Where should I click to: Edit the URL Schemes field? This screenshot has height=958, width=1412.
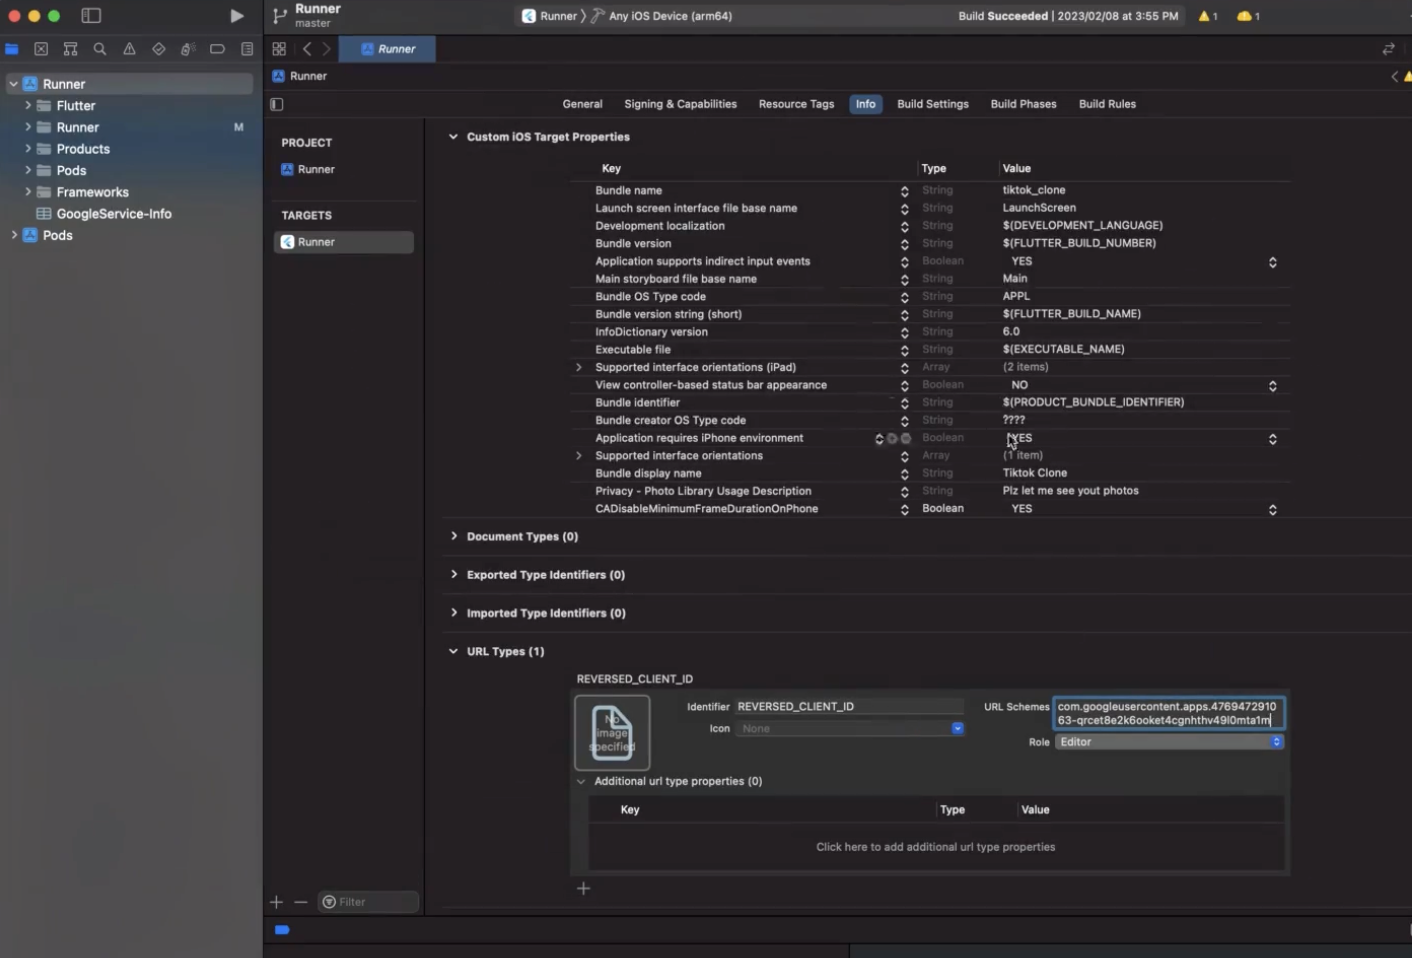pyautogui.click(x=1168, y=713)
